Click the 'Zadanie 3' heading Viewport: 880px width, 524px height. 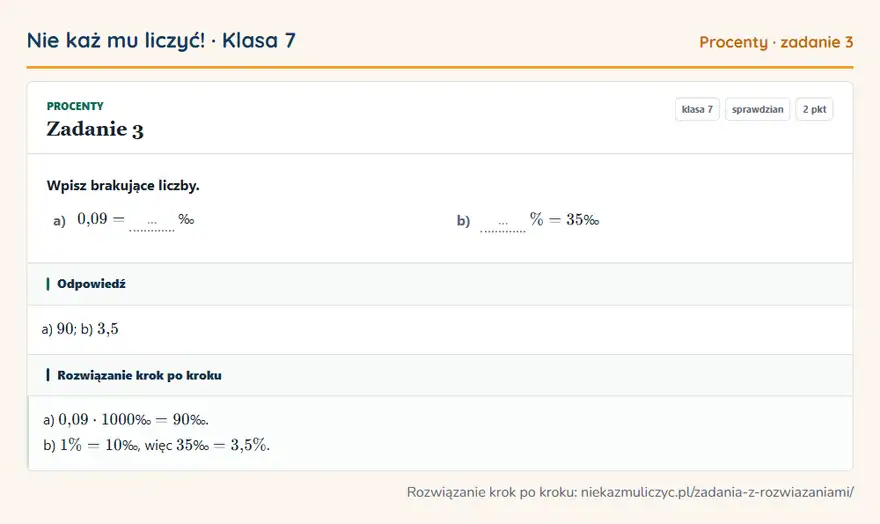pos(95,129)
